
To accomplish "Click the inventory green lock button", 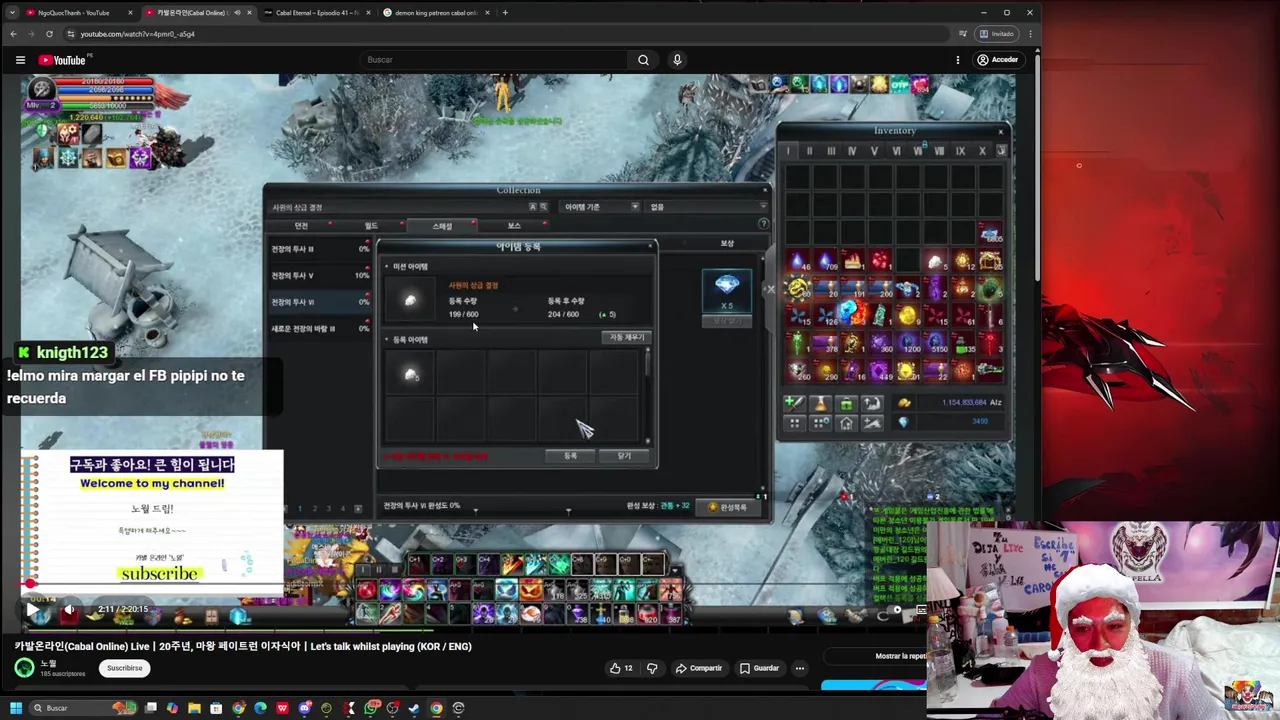I will 846,403.
